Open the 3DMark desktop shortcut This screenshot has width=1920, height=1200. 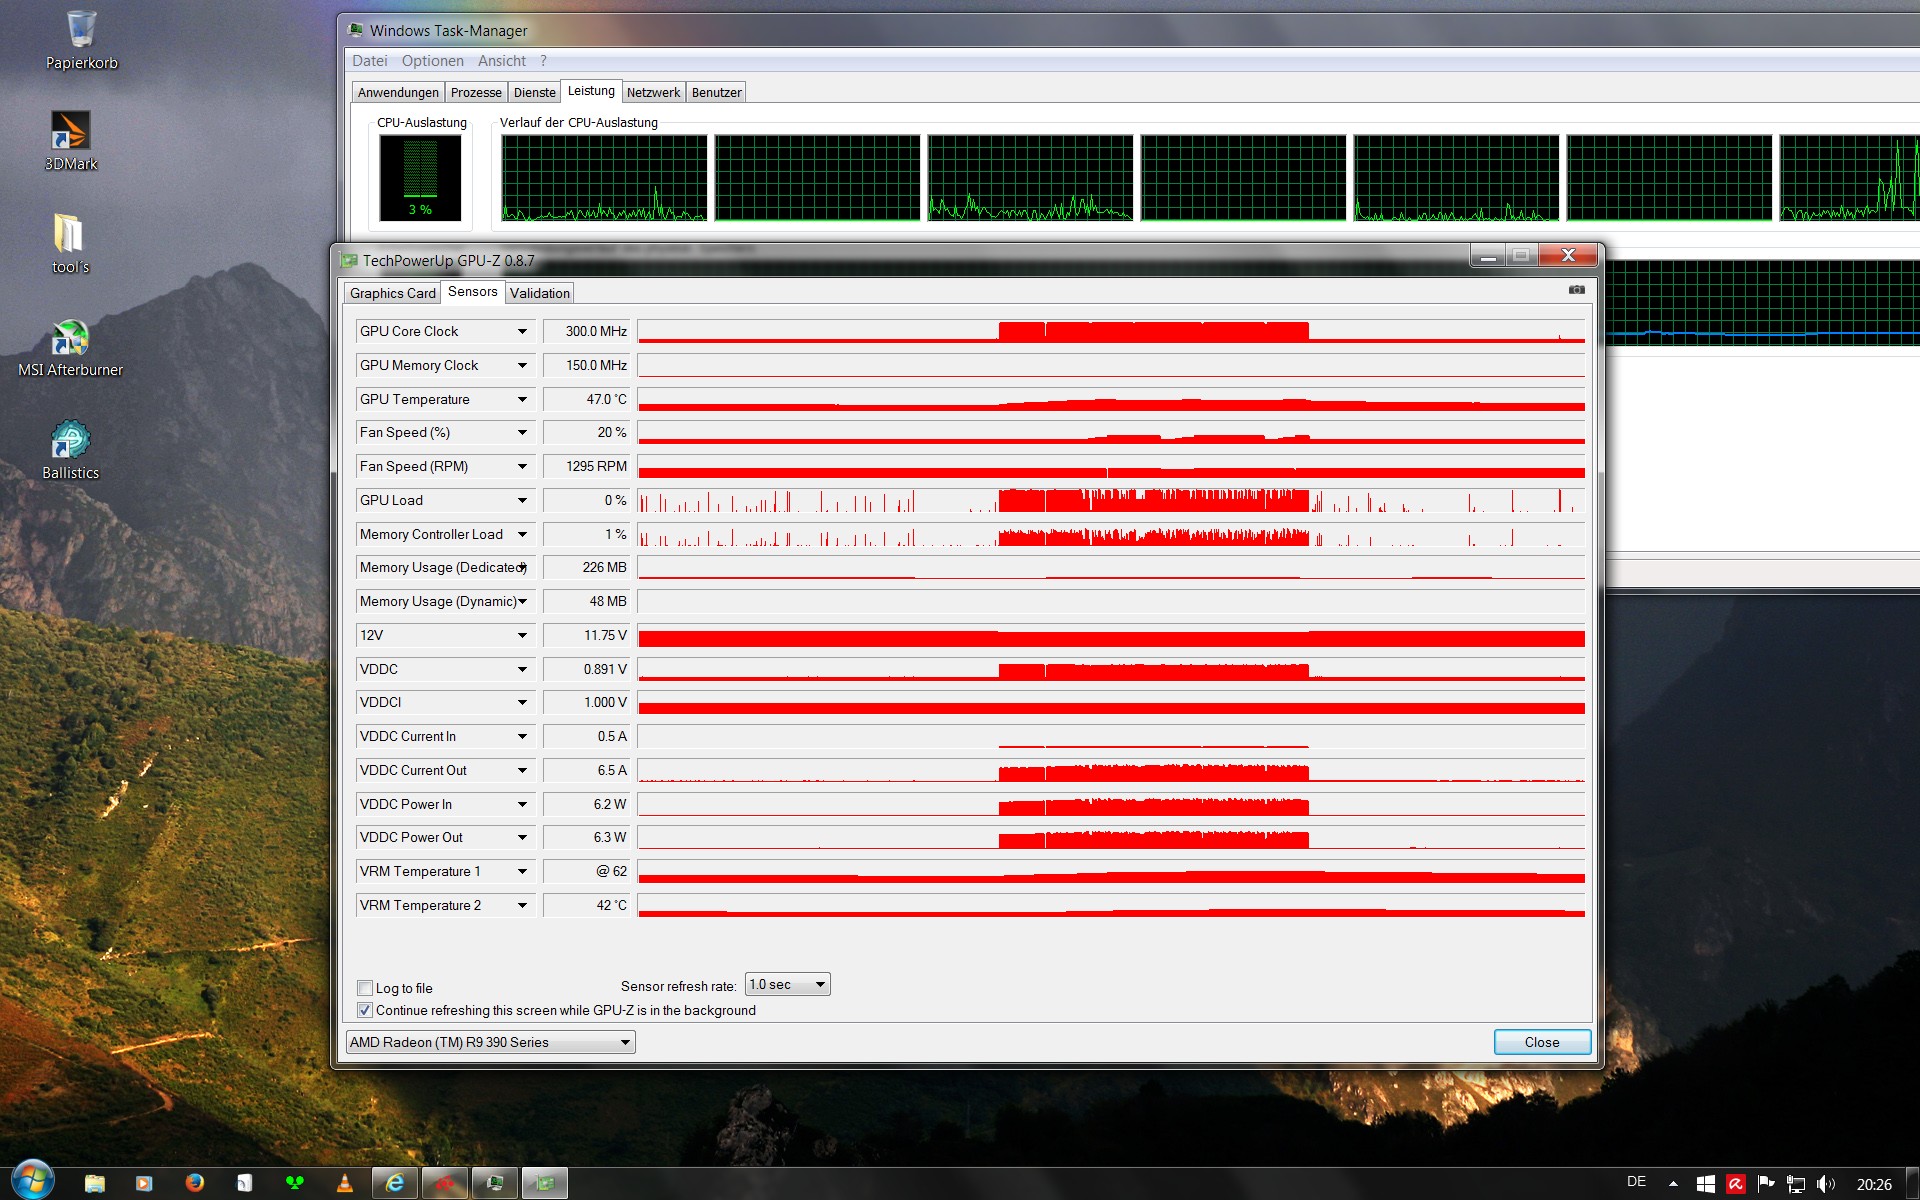(70, 132)
